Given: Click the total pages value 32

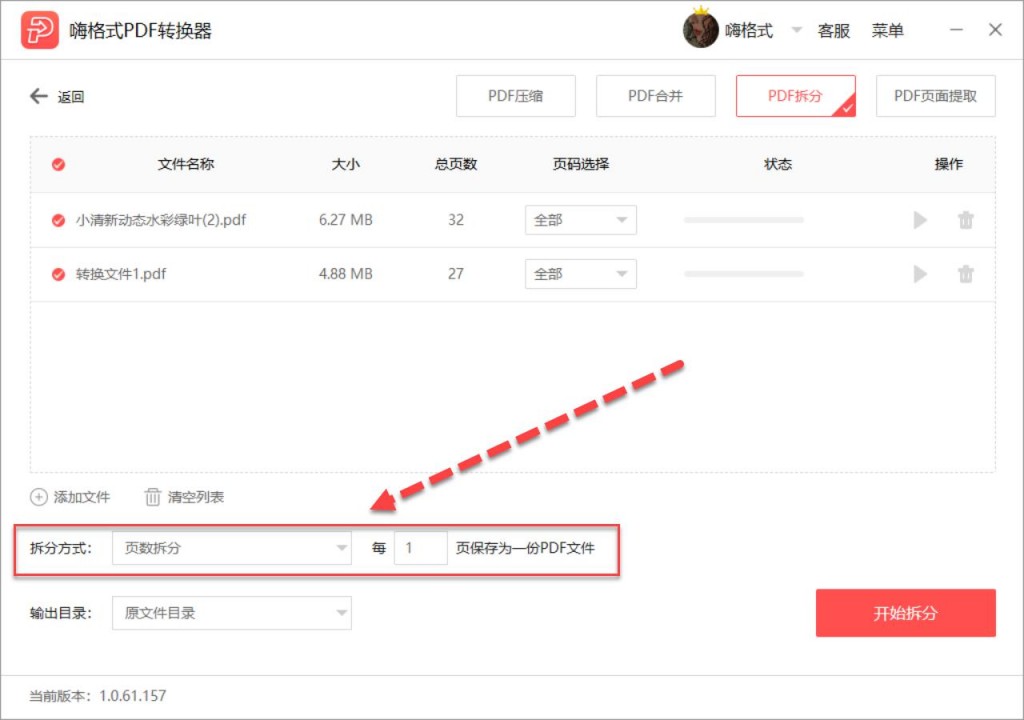Looking at the screenshot, I should pyautogui.click(x=456, y=220).
